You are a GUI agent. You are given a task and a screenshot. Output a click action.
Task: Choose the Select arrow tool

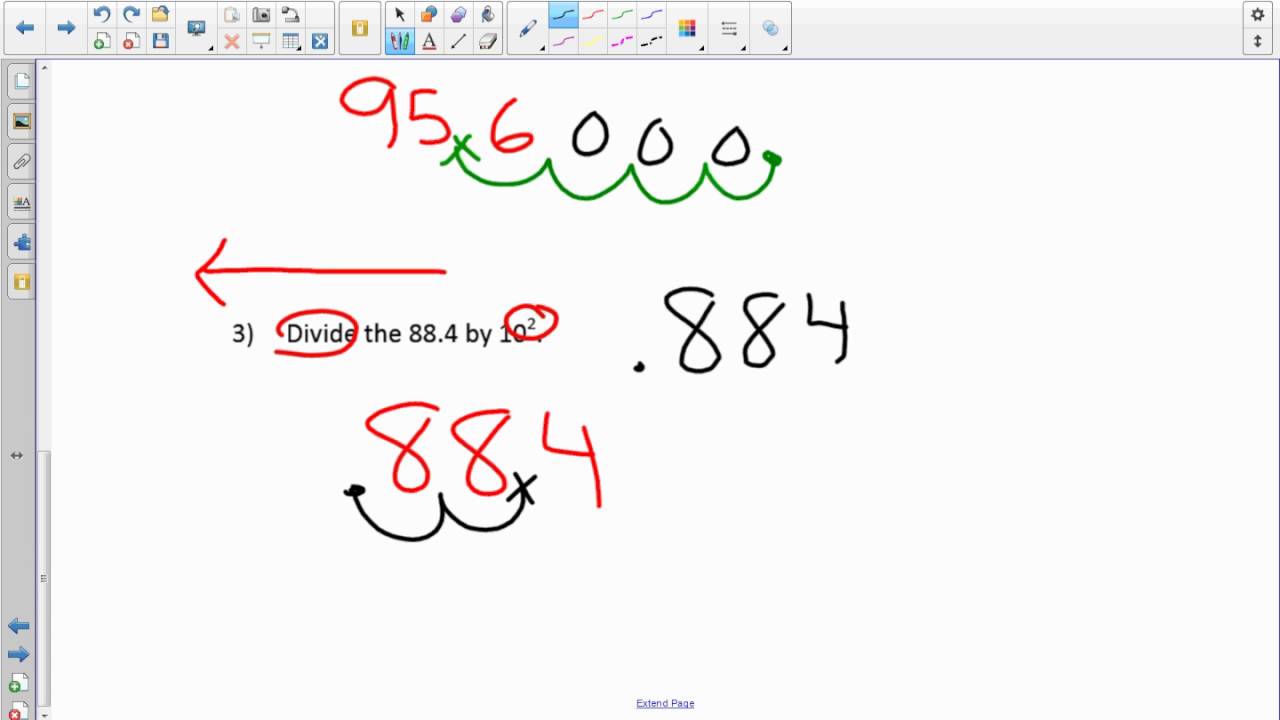point(400,14)
